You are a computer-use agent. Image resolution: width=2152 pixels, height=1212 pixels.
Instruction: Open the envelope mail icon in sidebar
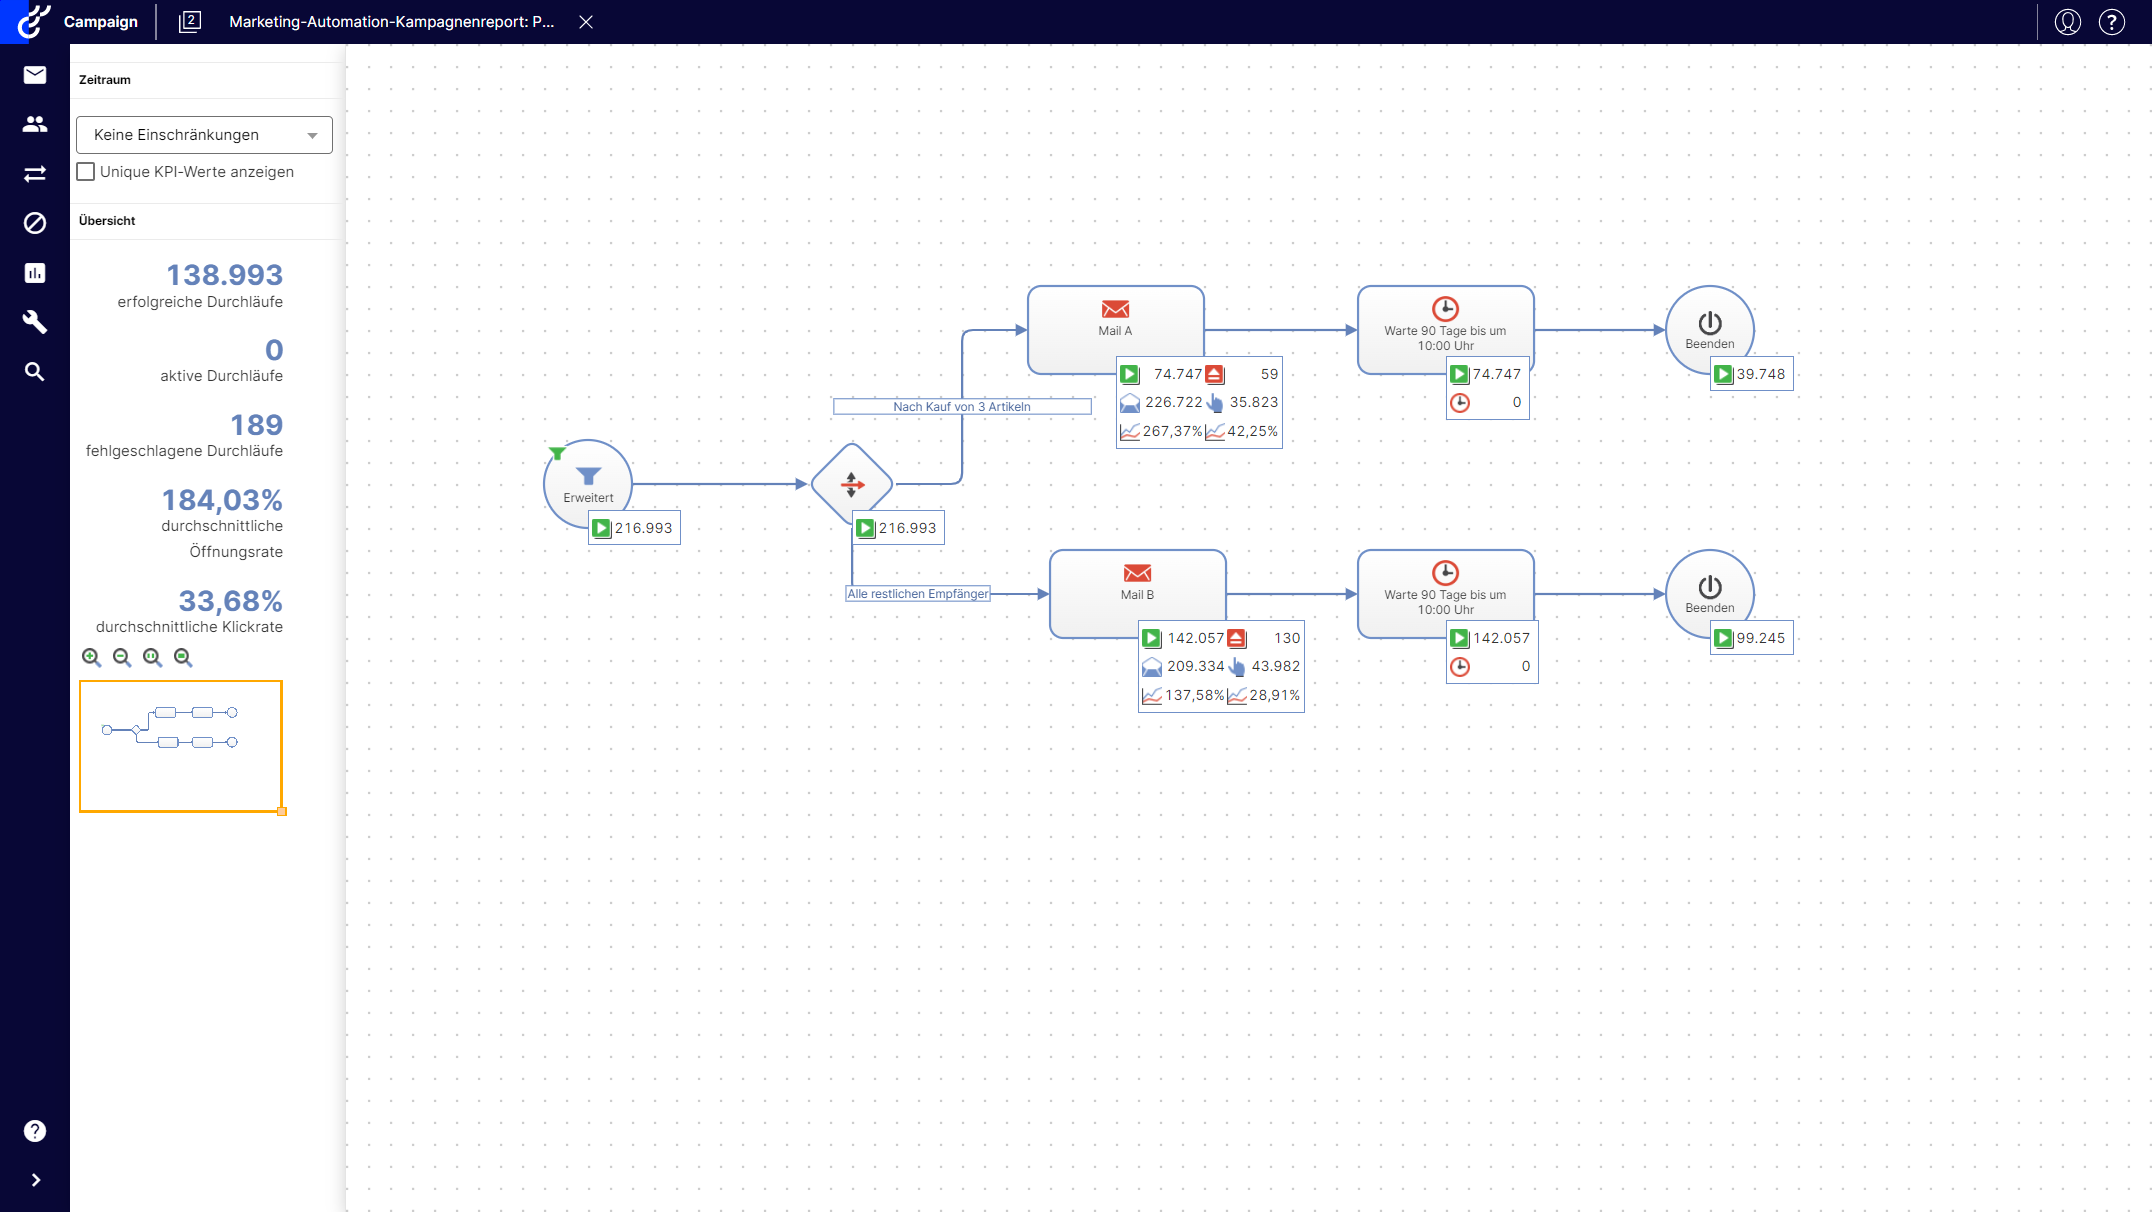click(x=35, y=75)
